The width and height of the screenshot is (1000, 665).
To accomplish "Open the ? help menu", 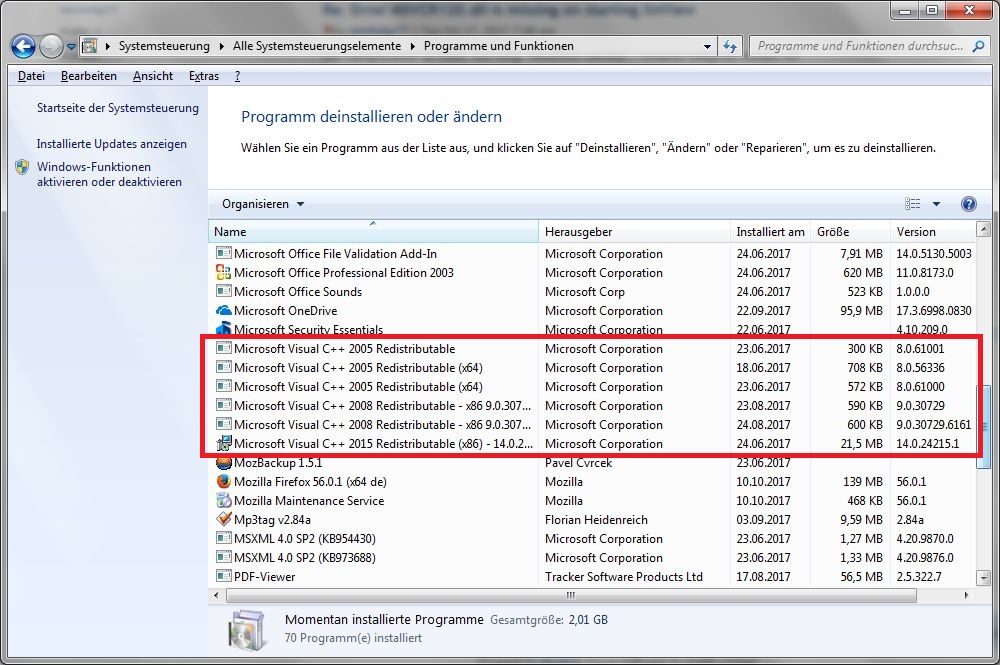I will point(238,76).
